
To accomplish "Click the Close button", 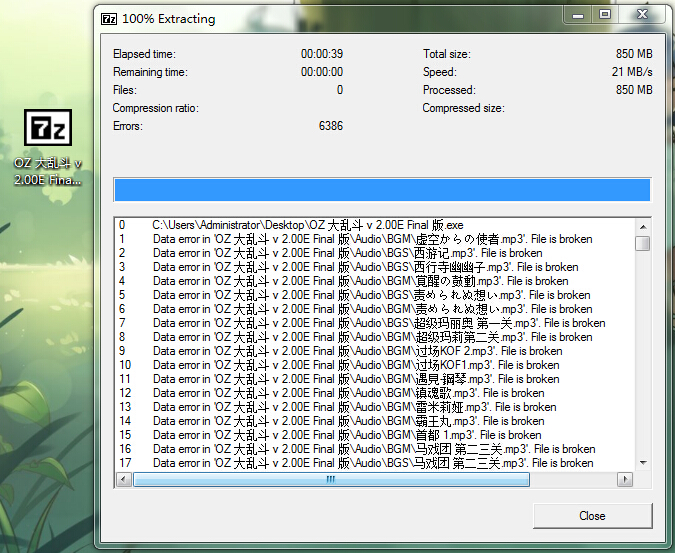I will 592,516.
